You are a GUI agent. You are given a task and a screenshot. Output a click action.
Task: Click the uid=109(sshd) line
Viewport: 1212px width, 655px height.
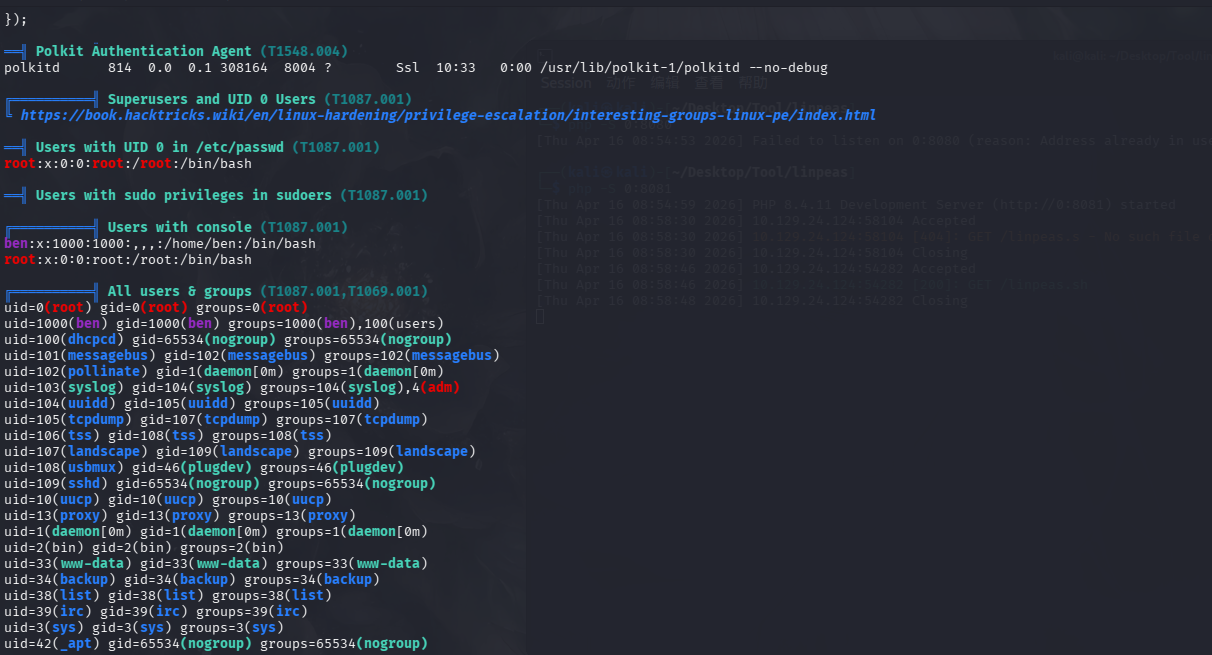(x=219, y=484)
